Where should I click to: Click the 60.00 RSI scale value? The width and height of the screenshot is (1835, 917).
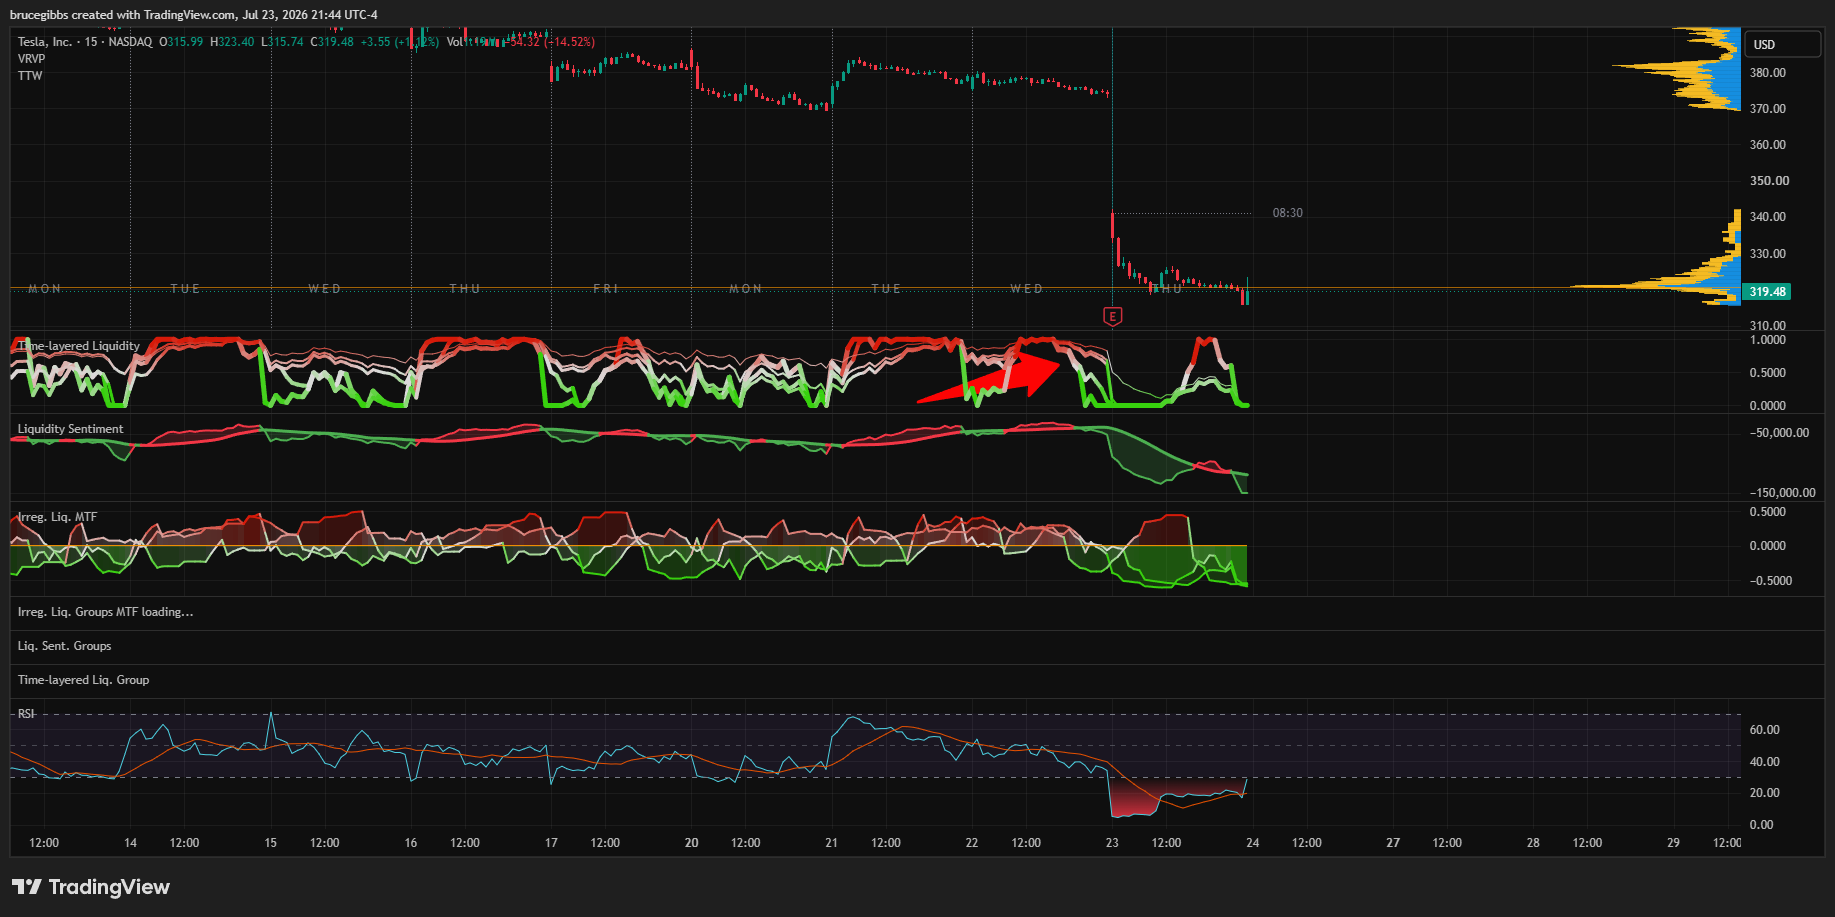point(1765,730)
